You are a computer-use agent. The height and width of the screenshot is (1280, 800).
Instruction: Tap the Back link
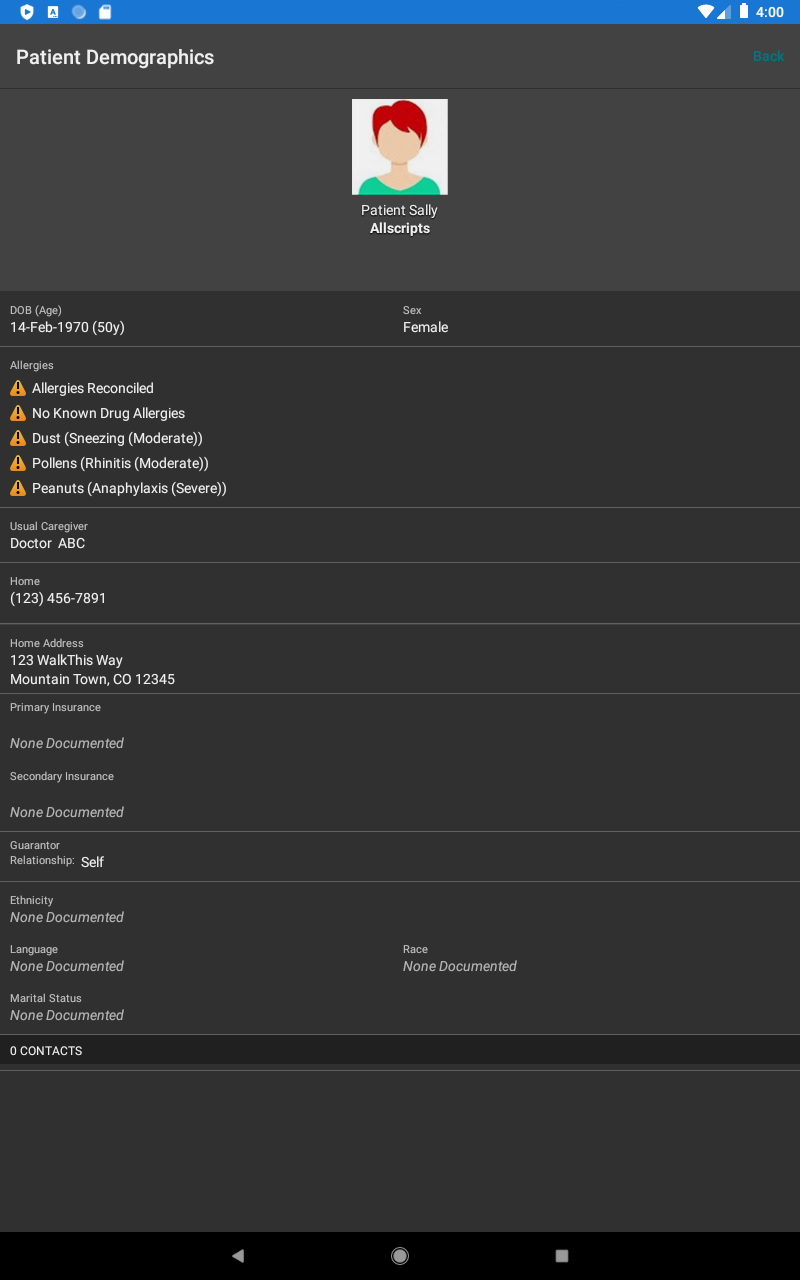click(x=768, y=57)
